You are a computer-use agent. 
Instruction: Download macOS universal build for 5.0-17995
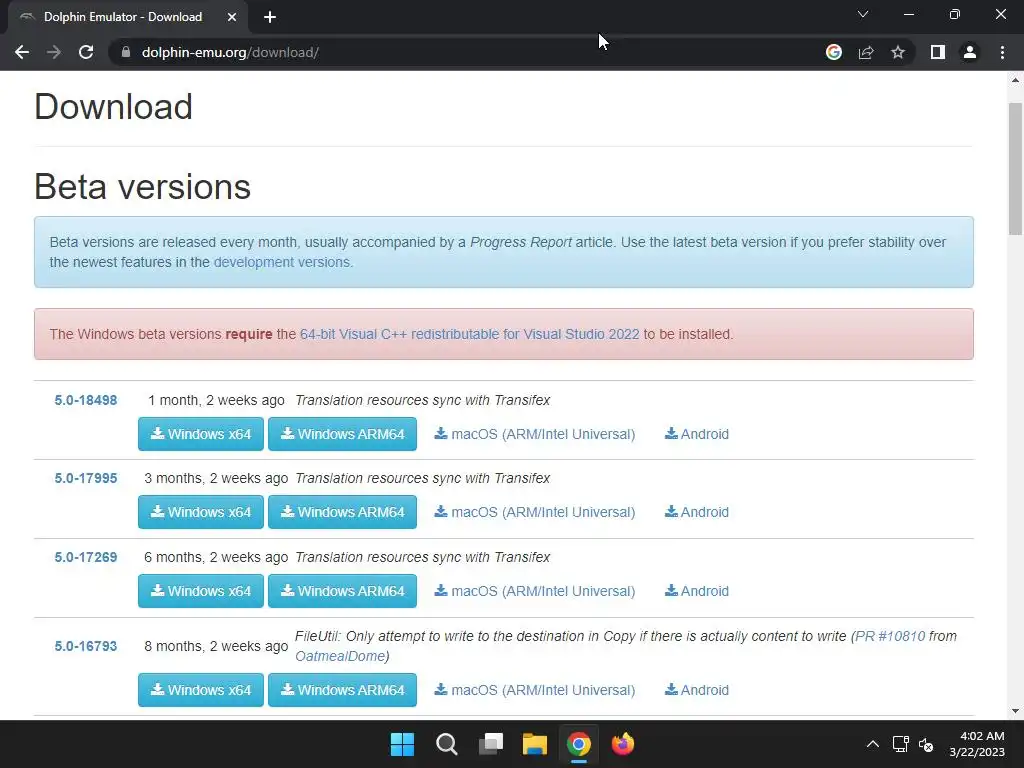pyautogui.click(x=535, y=513)
